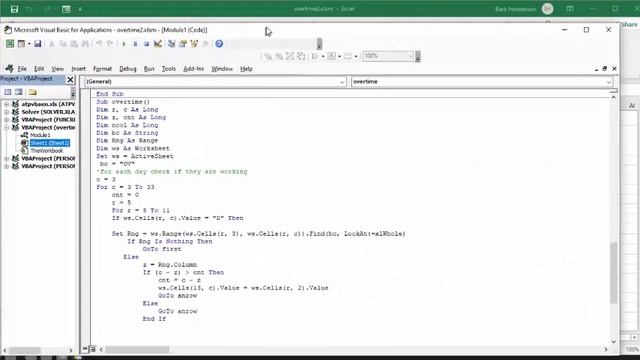The width and height of the screenshot is (640, 360).
Task: Click the VBA icon left of File menu
Action: click(x=9, y=69)
